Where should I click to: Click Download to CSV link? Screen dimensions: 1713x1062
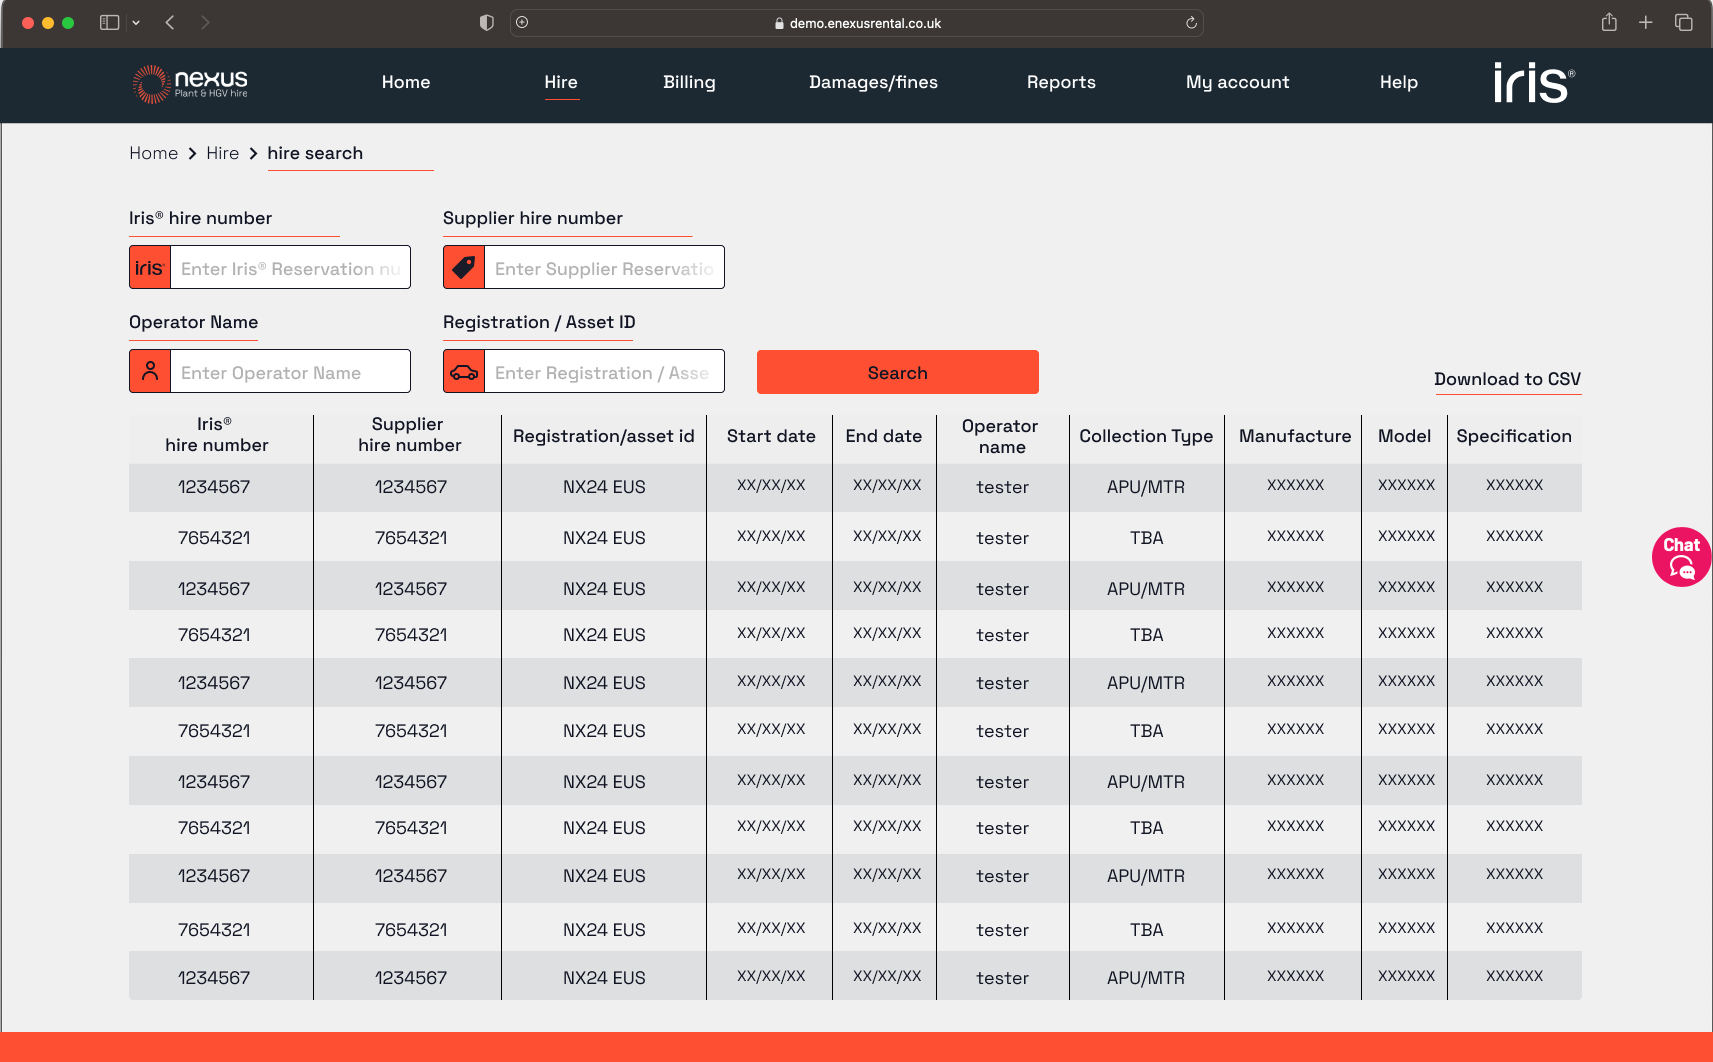click(1507, 379)
